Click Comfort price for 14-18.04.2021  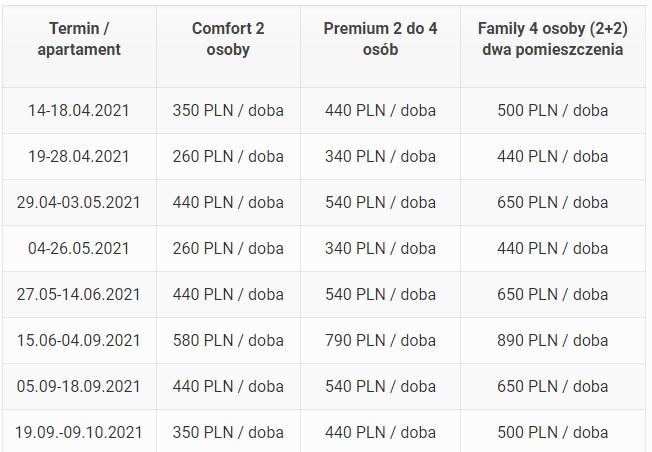tap(228, 111)
